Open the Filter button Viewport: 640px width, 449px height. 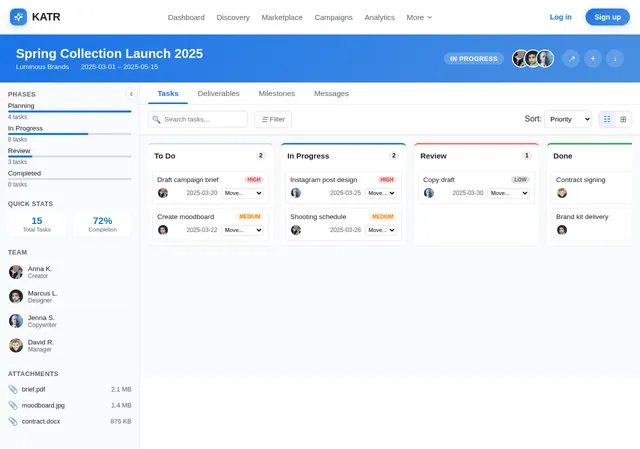click(273, 119)
